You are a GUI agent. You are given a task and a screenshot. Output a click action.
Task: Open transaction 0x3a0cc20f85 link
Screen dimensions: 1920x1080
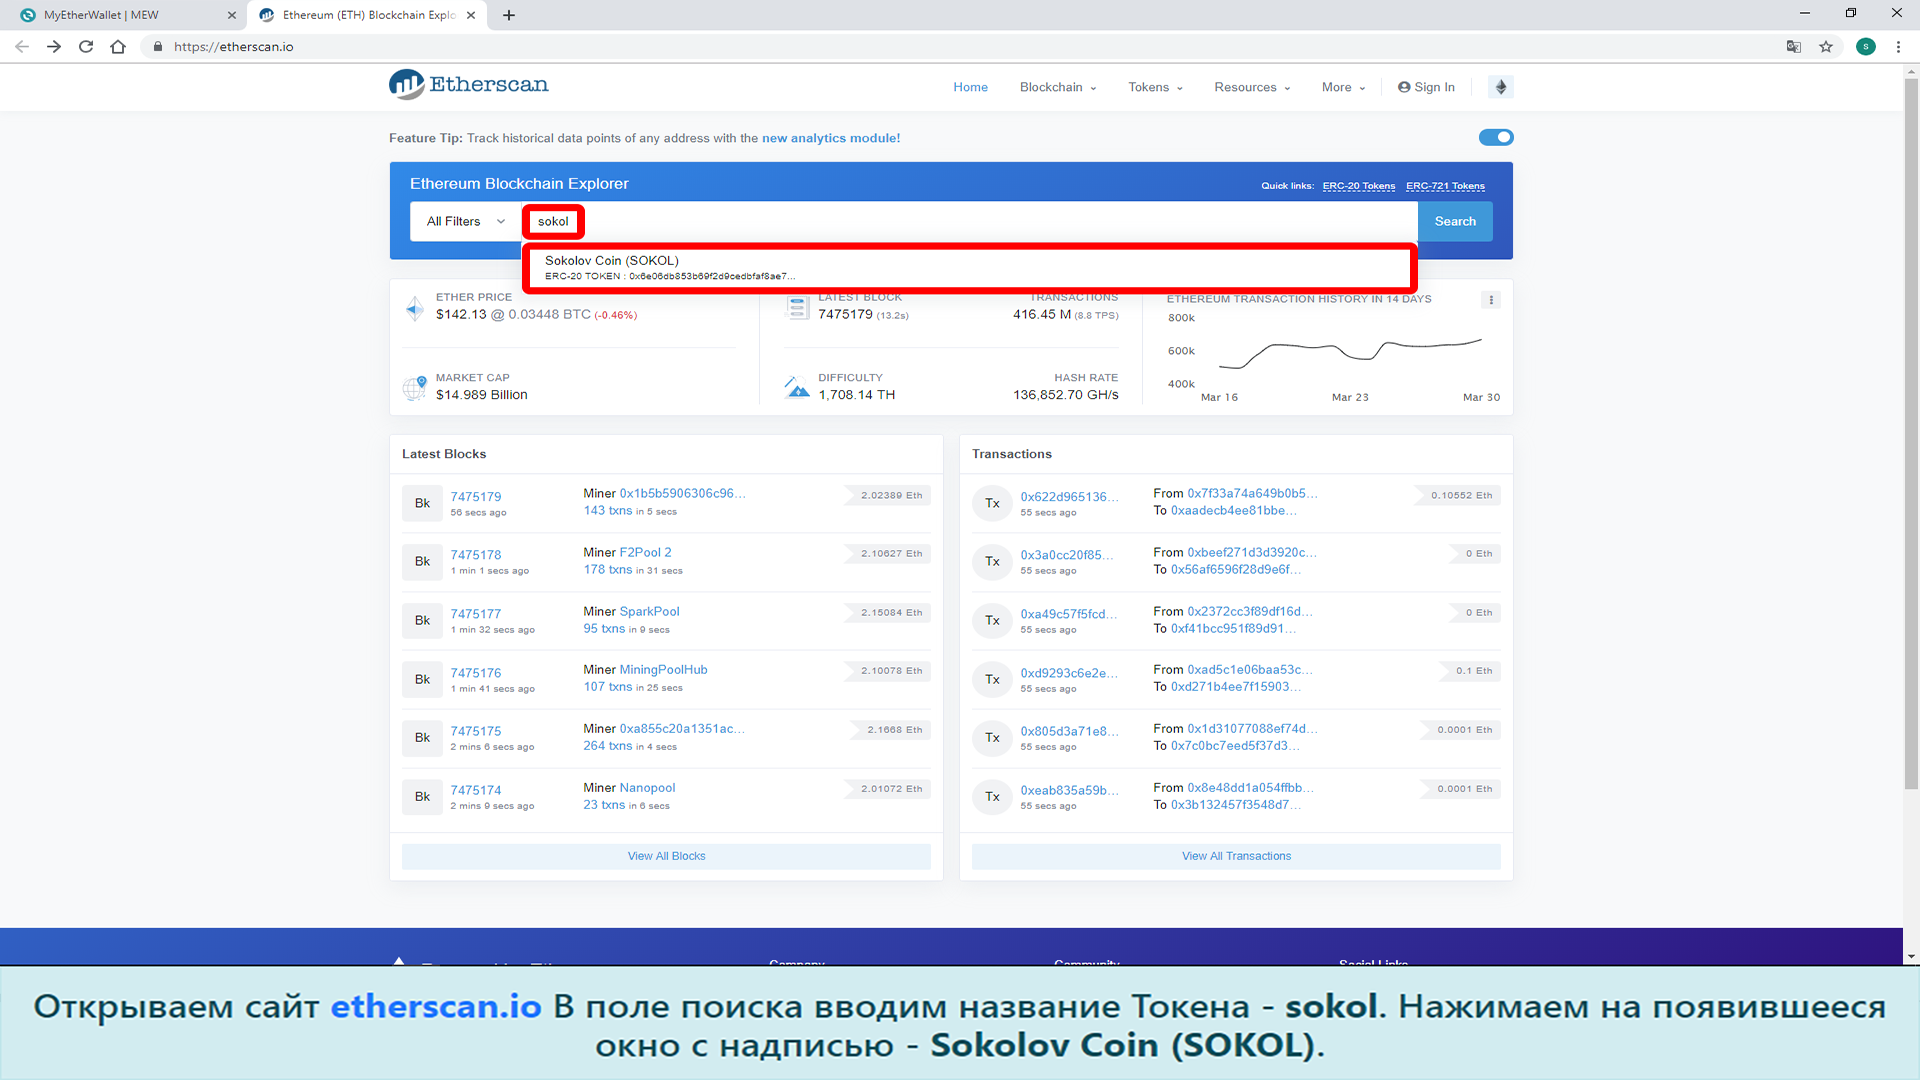click(1066, 555)
